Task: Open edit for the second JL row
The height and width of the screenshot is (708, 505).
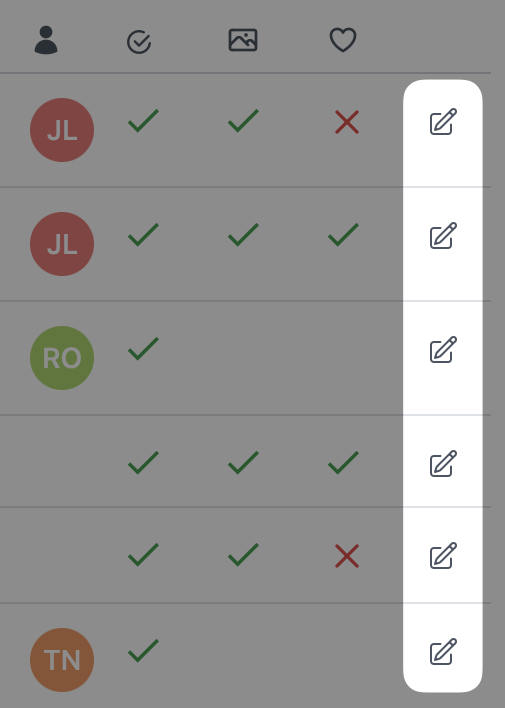Action: tap(443, 235)
